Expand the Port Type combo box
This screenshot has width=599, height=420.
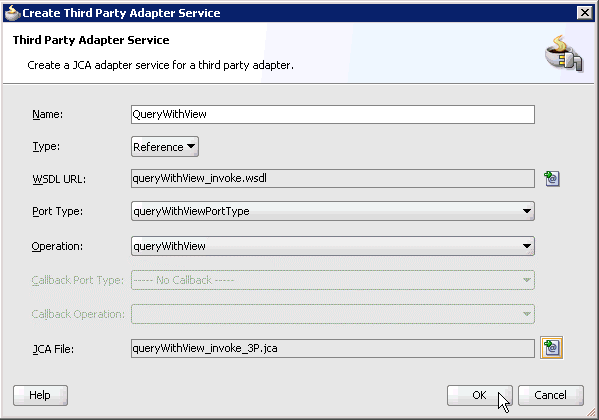333,211
